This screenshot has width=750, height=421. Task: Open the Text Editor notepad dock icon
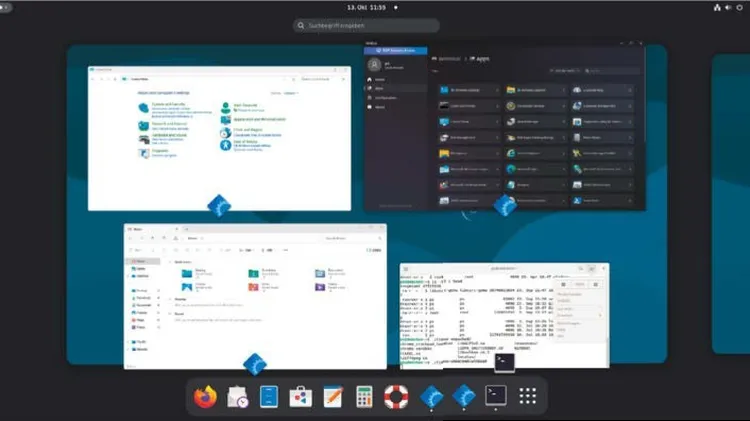333,397
